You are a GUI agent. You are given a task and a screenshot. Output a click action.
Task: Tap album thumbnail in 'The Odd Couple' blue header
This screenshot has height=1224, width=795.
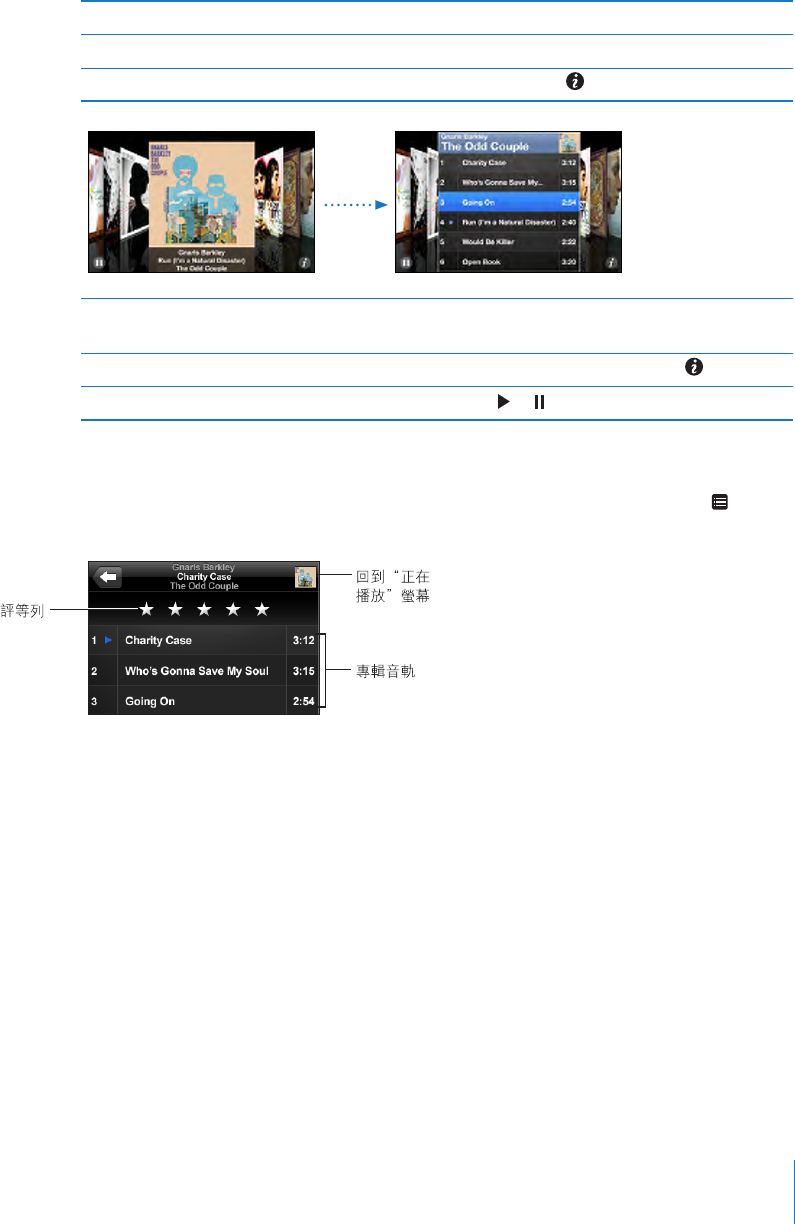[569, 141]
